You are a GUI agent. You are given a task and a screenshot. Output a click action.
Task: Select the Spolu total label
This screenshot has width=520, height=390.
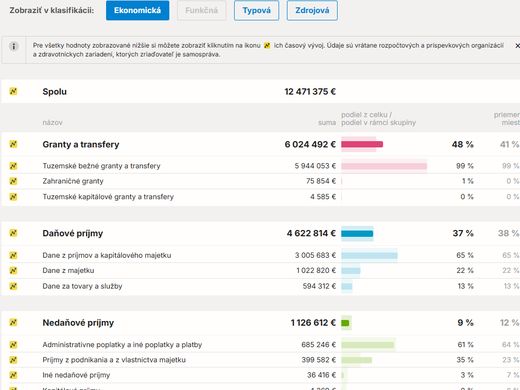[55, 91]
